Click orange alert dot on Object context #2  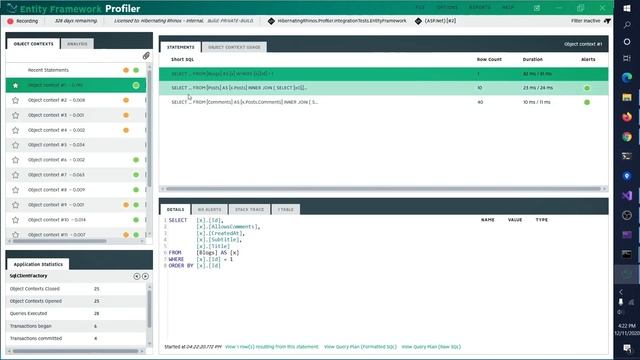(126, 100)
